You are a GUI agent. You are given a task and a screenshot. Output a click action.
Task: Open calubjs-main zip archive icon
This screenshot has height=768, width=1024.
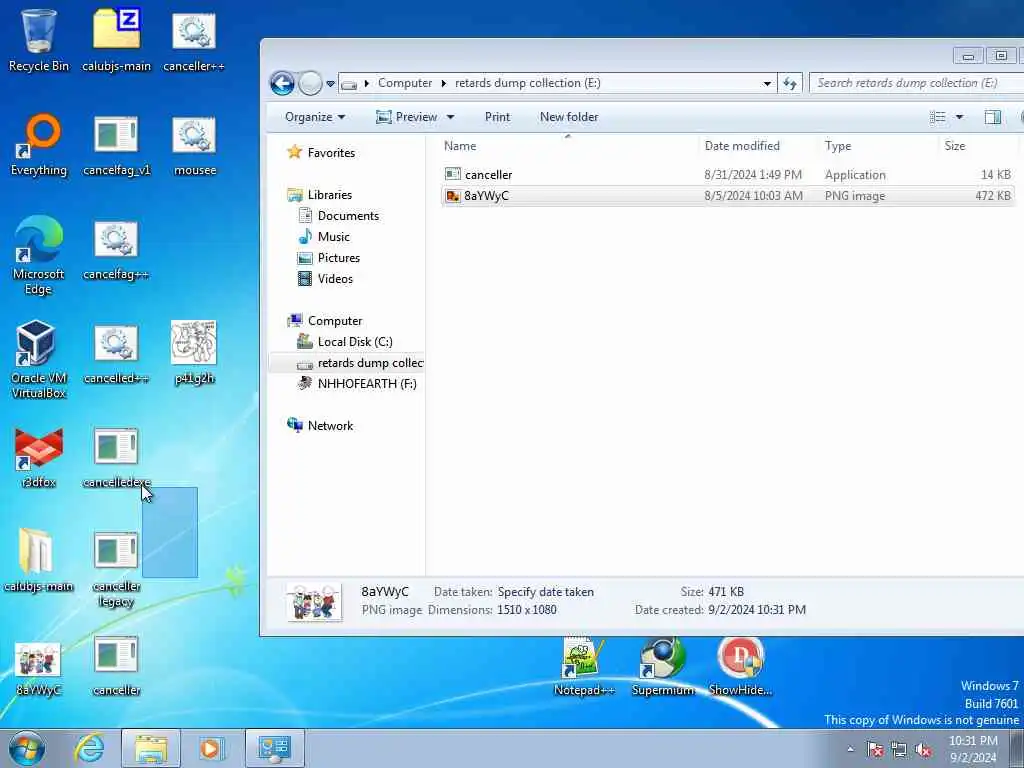point(116,39)
